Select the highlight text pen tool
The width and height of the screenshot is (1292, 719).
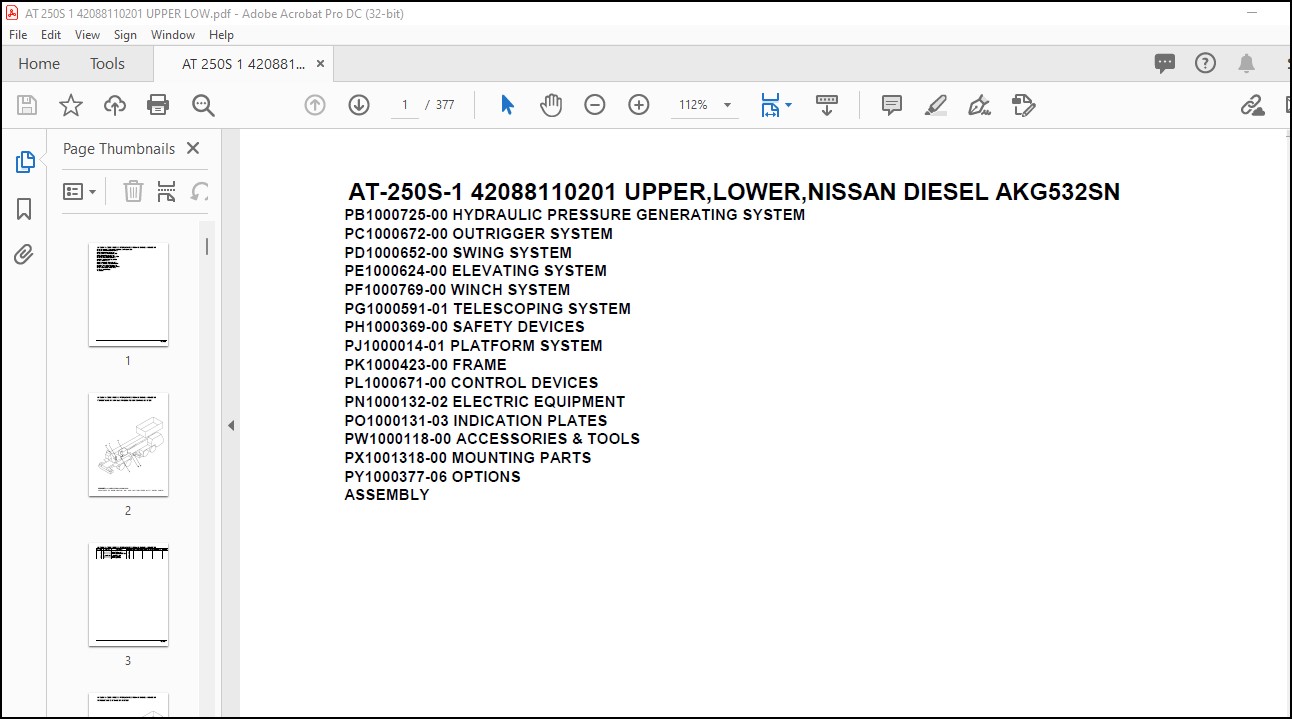coord(936,105)
